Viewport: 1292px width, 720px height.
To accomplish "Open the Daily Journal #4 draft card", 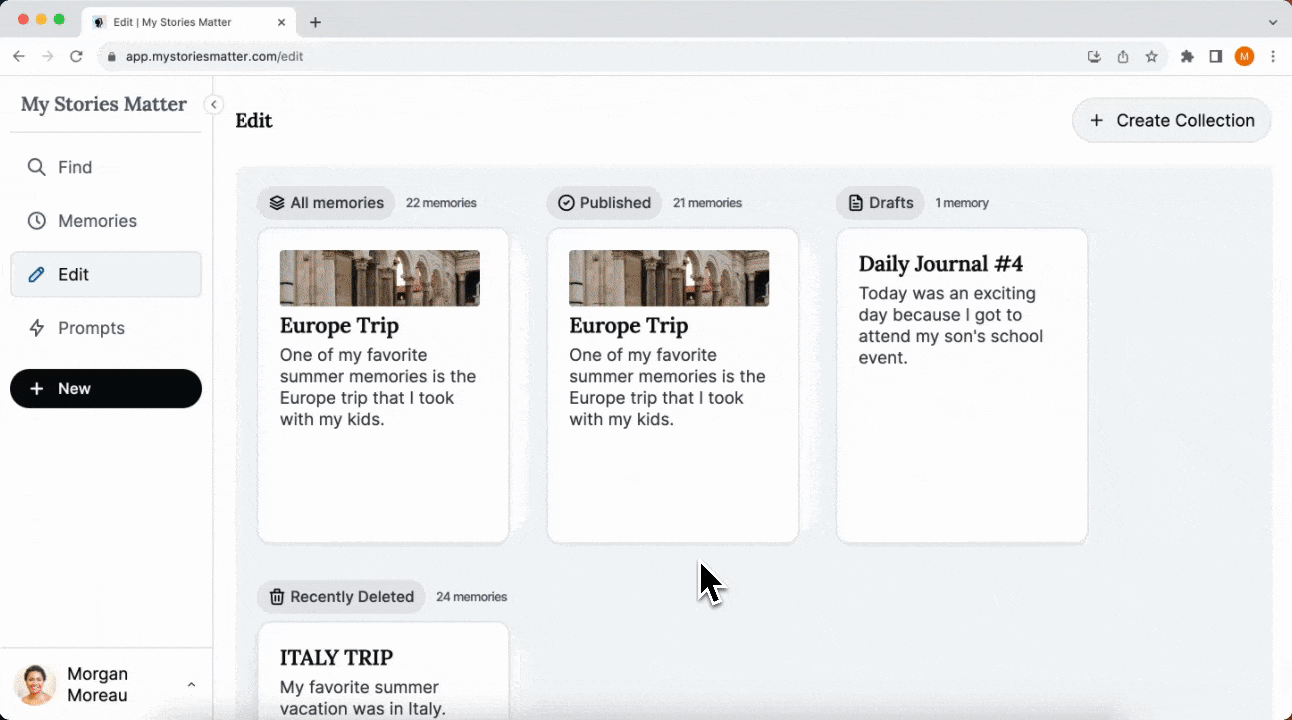I will (x=962, y=386).
